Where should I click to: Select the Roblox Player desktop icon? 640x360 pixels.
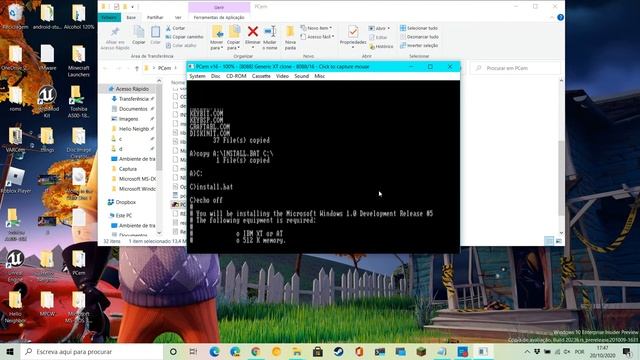tap(16, 180)
